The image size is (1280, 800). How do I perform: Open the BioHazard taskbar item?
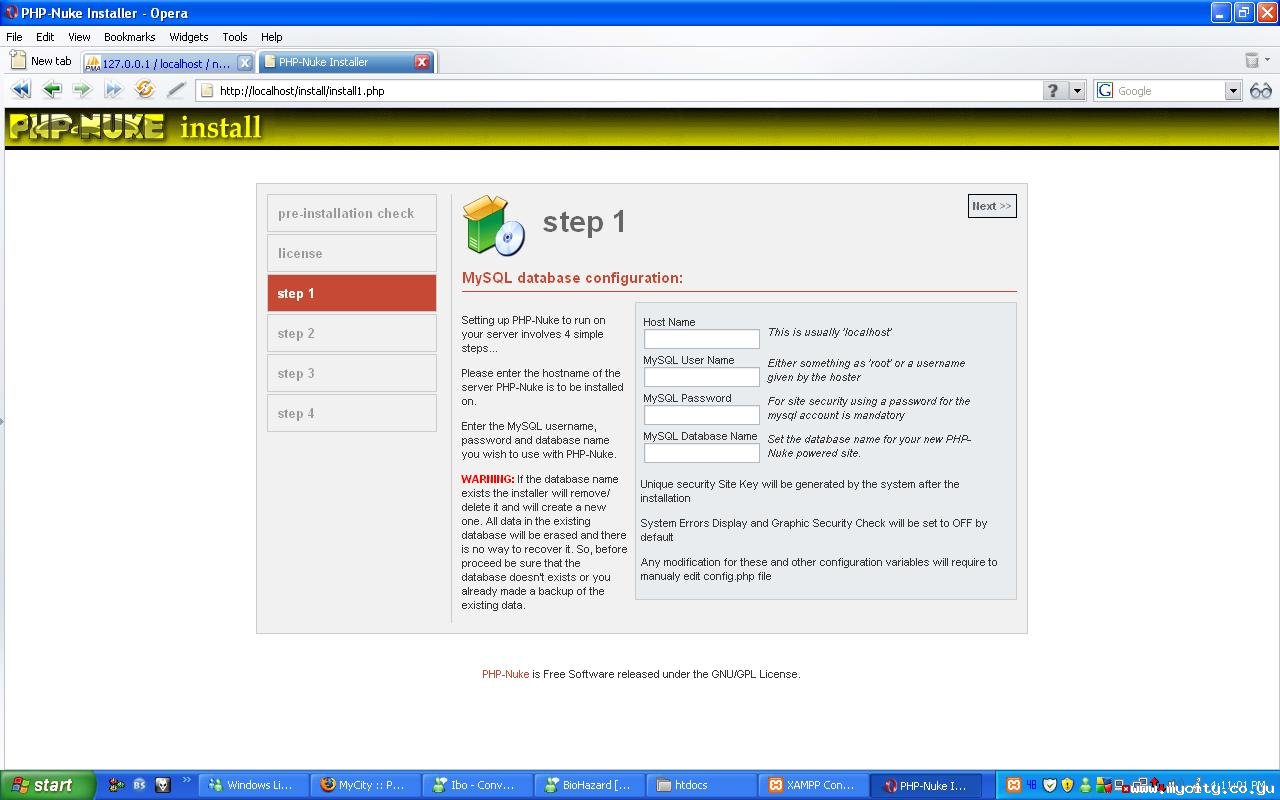590,785
